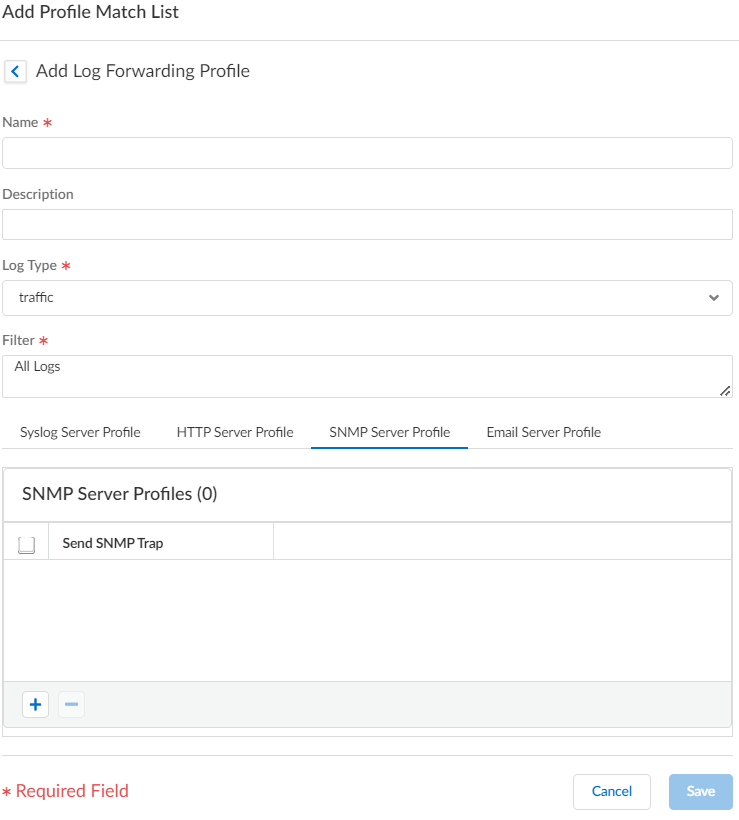Focus the Name input field
Image resolution: width=739 pixels, height=820 pixels.
tap(367, 153)
